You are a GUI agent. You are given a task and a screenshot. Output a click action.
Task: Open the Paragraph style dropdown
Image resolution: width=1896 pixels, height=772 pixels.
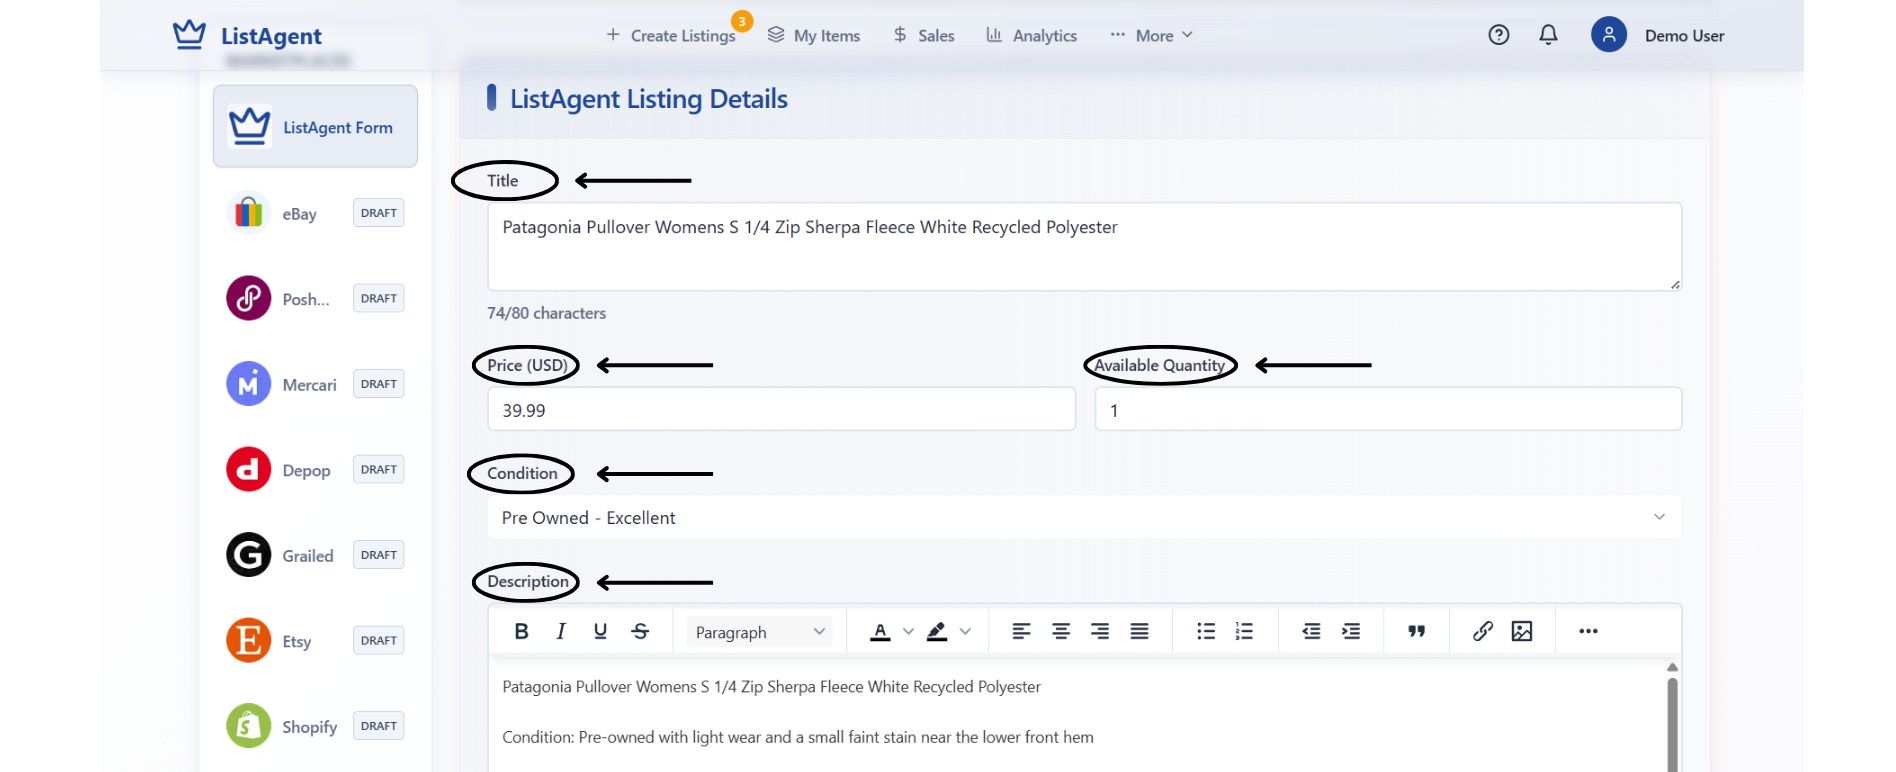tap(759, 632)
